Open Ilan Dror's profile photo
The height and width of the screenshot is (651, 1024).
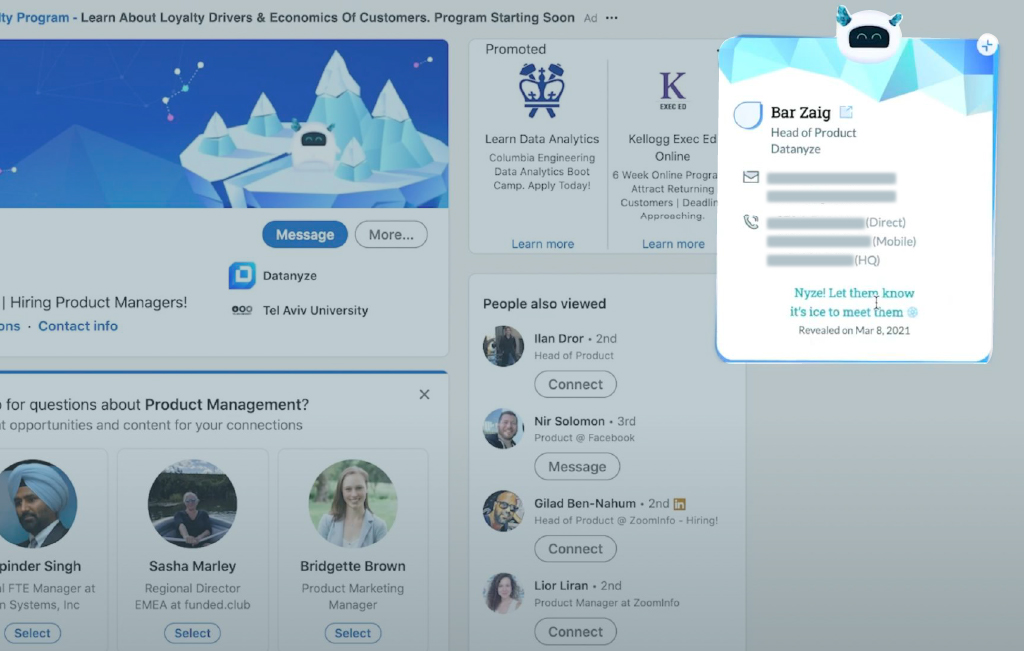click(x=504, y=346)
